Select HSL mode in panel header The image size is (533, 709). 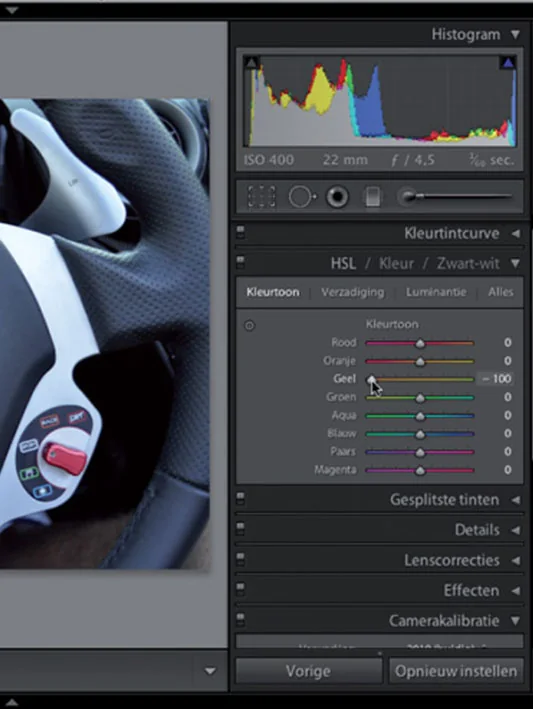pos(343,263)
